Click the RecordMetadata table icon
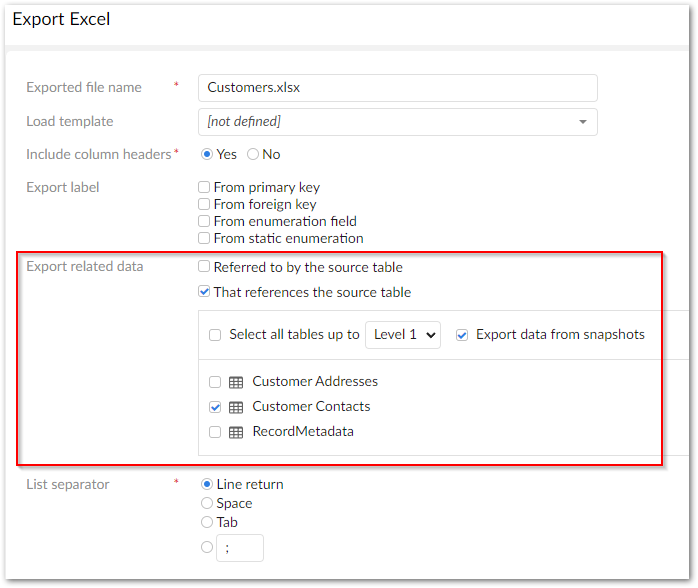 [x=236, y=432]
